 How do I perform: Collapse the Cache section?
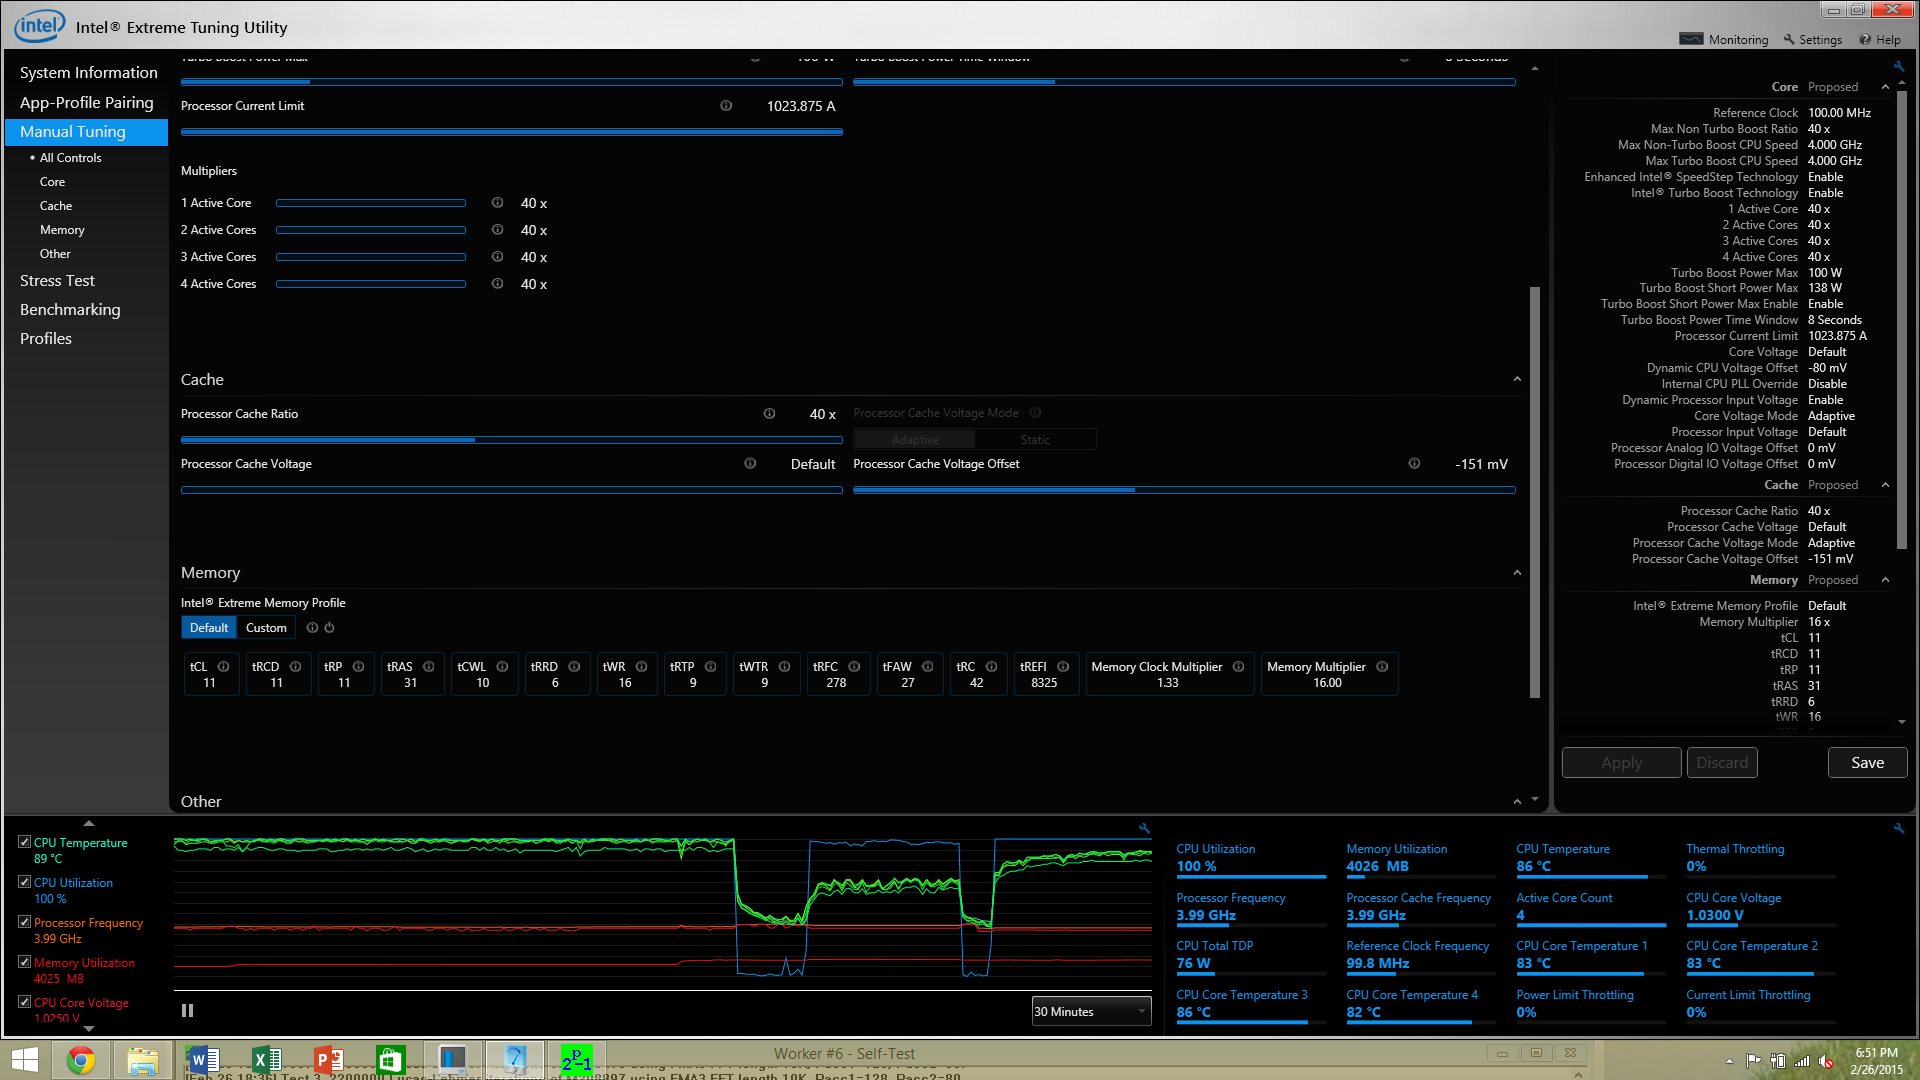pyautogui.click(x=1517, y=380)
